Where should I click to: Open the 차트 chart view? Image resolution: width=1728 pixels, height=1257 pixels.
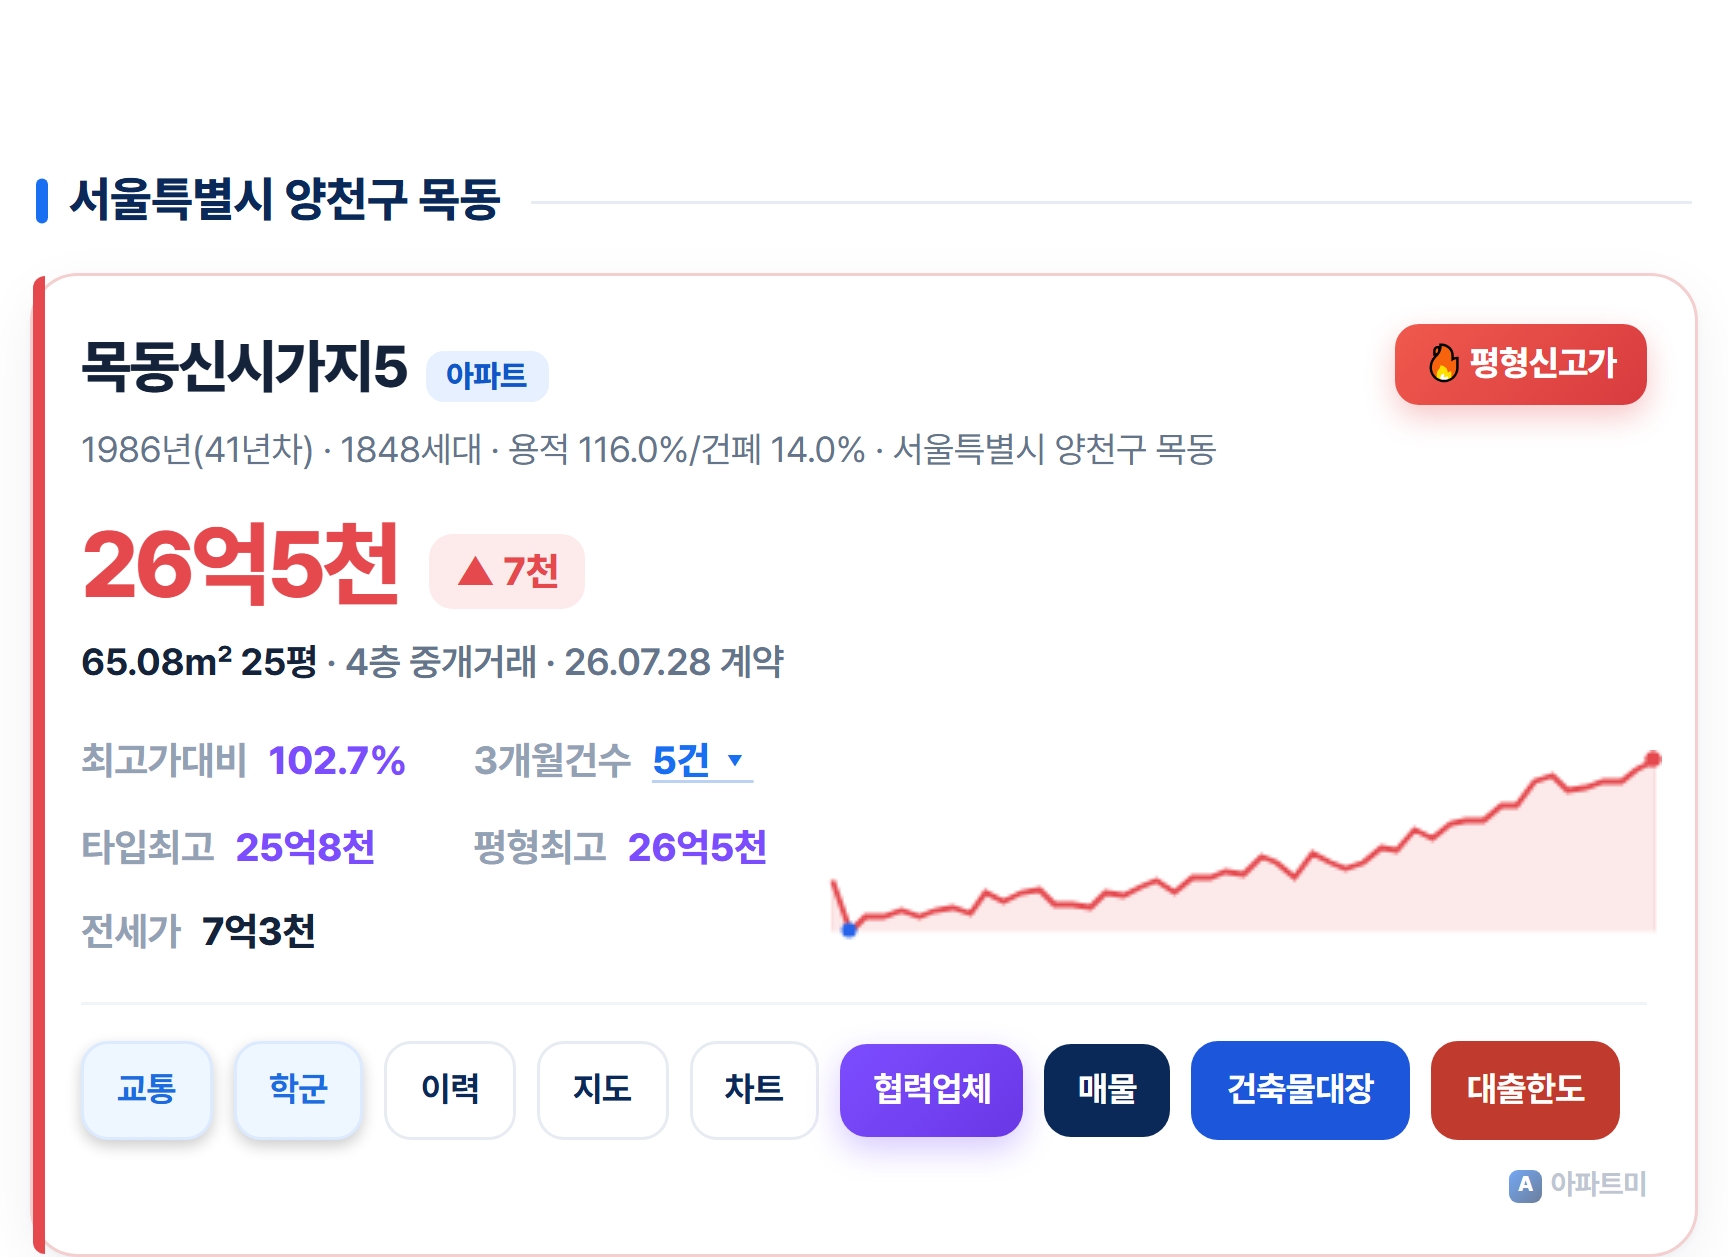pos(754,1089)
